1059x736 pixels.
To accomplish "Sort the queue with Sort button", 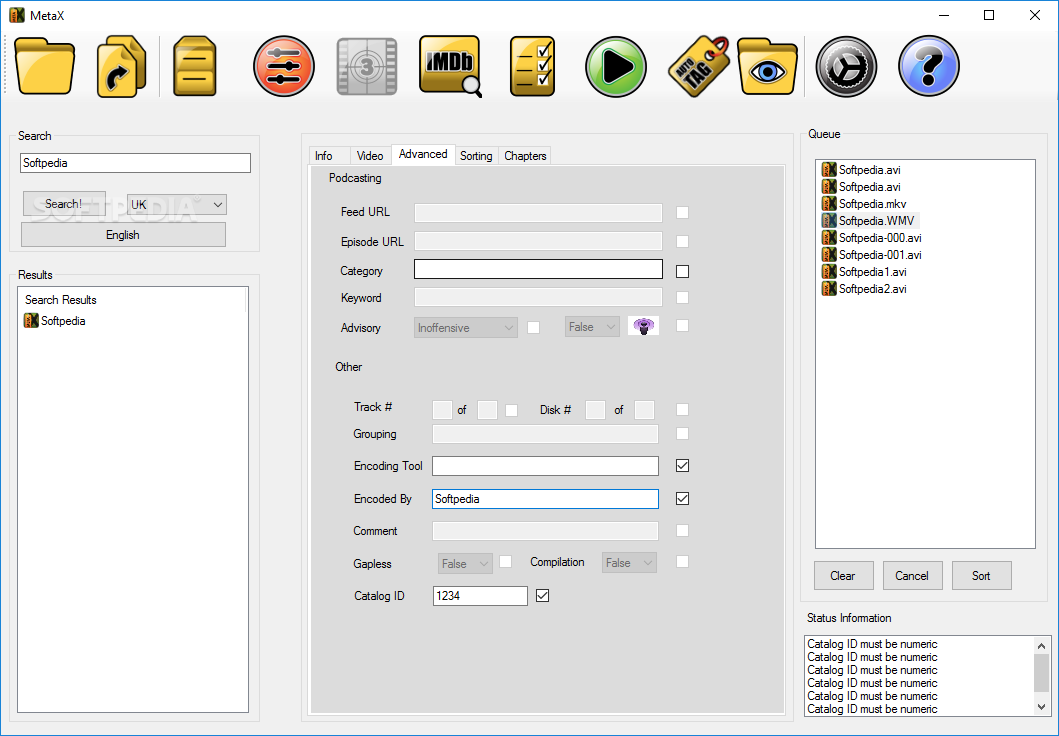I will pyautogui.click(x=981, y=575).
